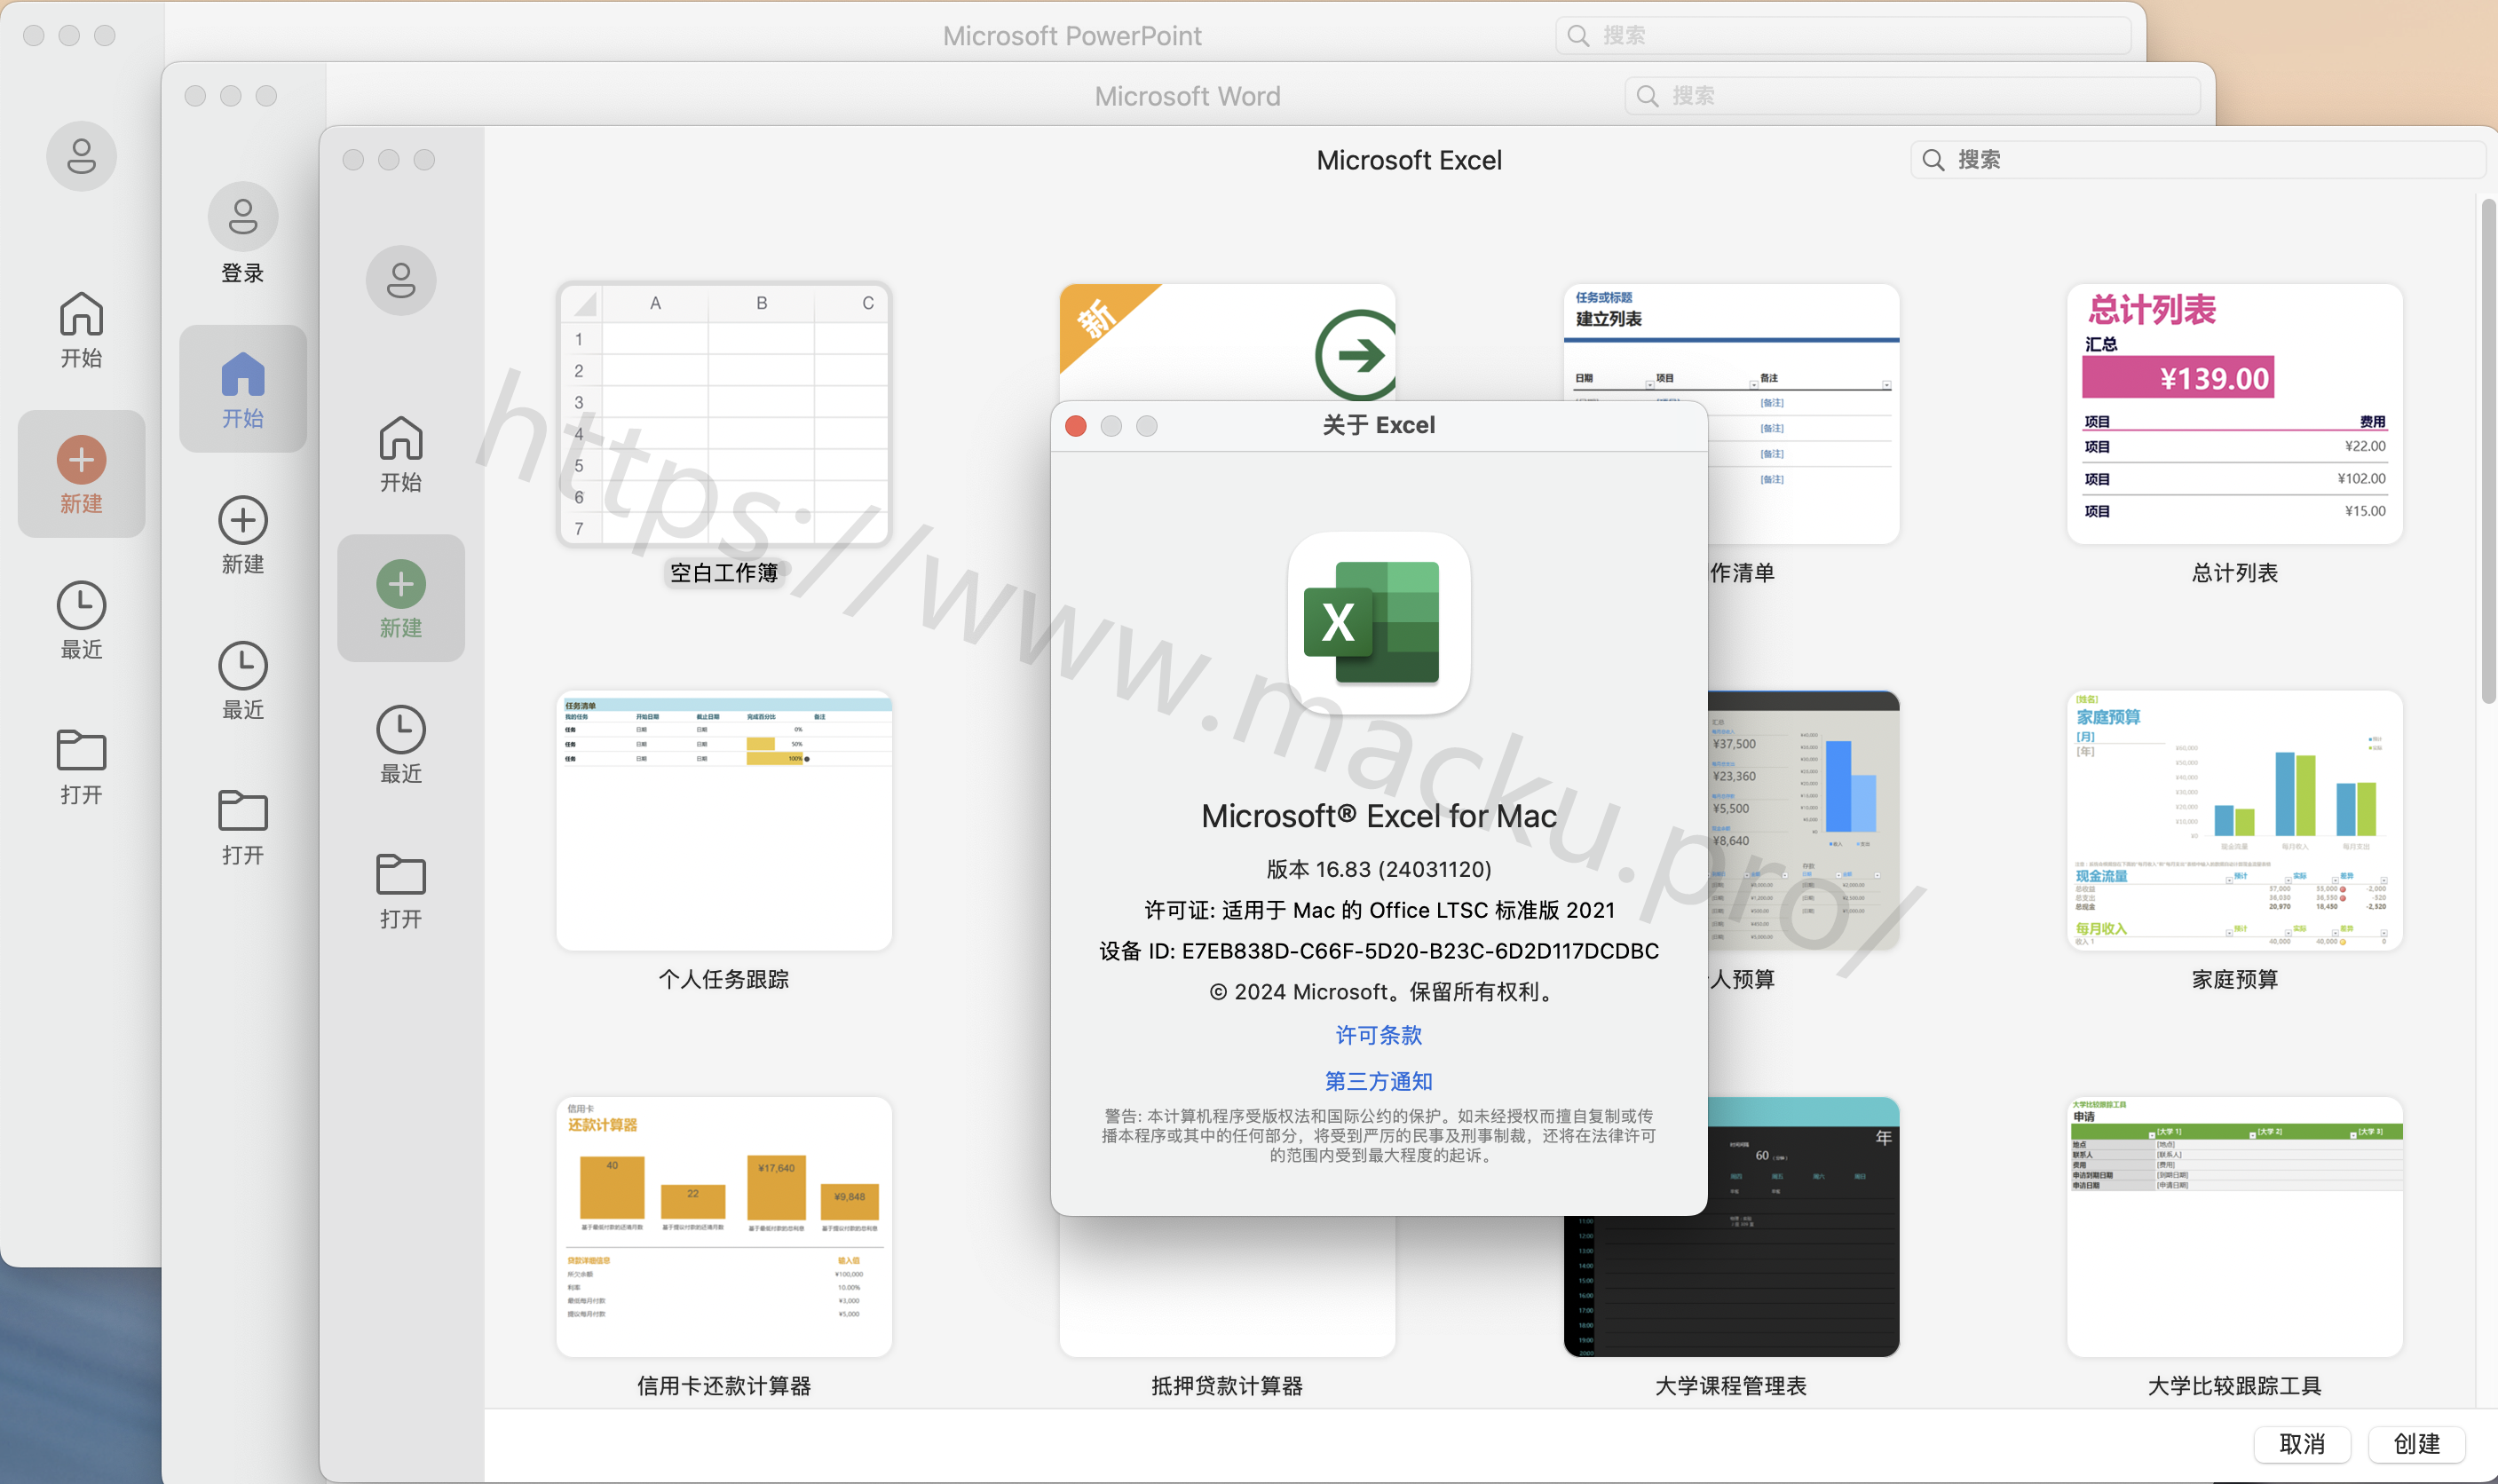Click the Excel account avatar icon
The width and height of the screenshot is (2498, 1484).
coord(401,280)
